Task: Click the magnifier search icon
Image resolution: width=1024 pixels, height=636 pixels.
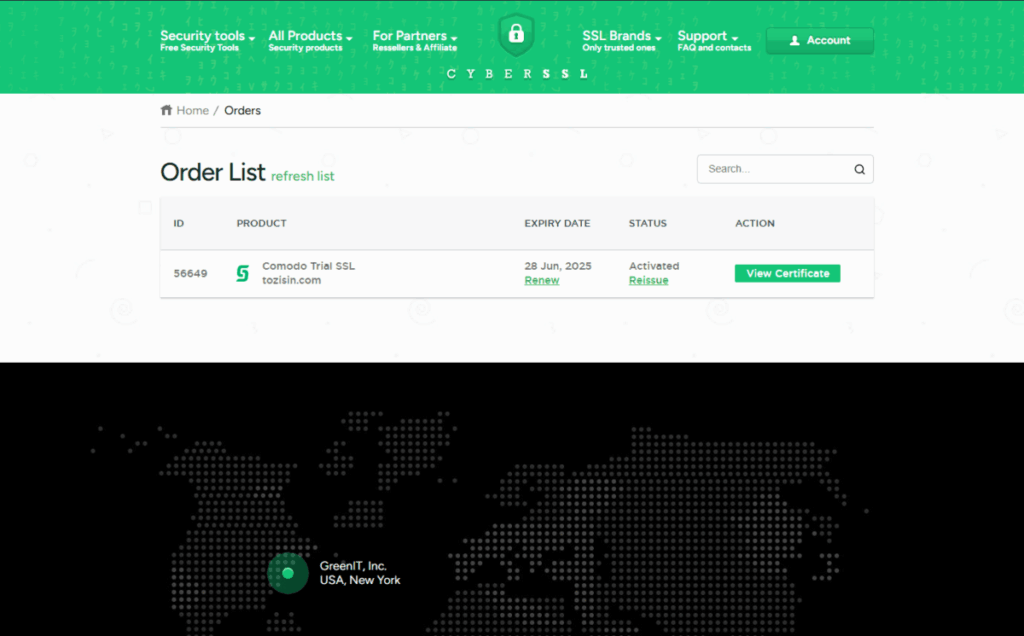Action: coord(859,169)
